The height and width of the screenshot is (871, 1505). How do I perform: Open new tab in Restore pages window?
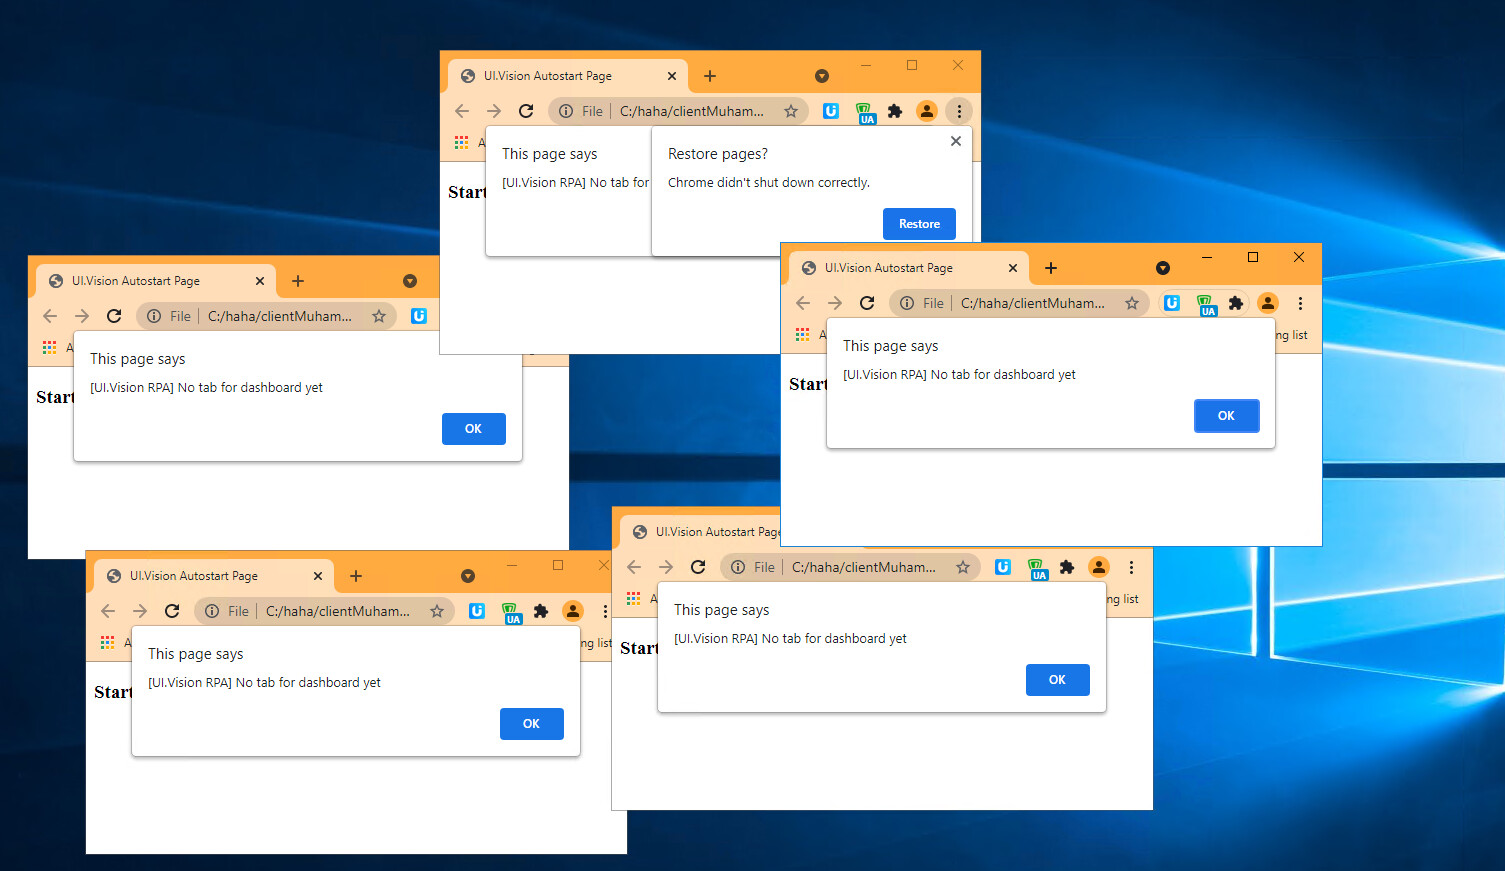[x=710, y=76]
